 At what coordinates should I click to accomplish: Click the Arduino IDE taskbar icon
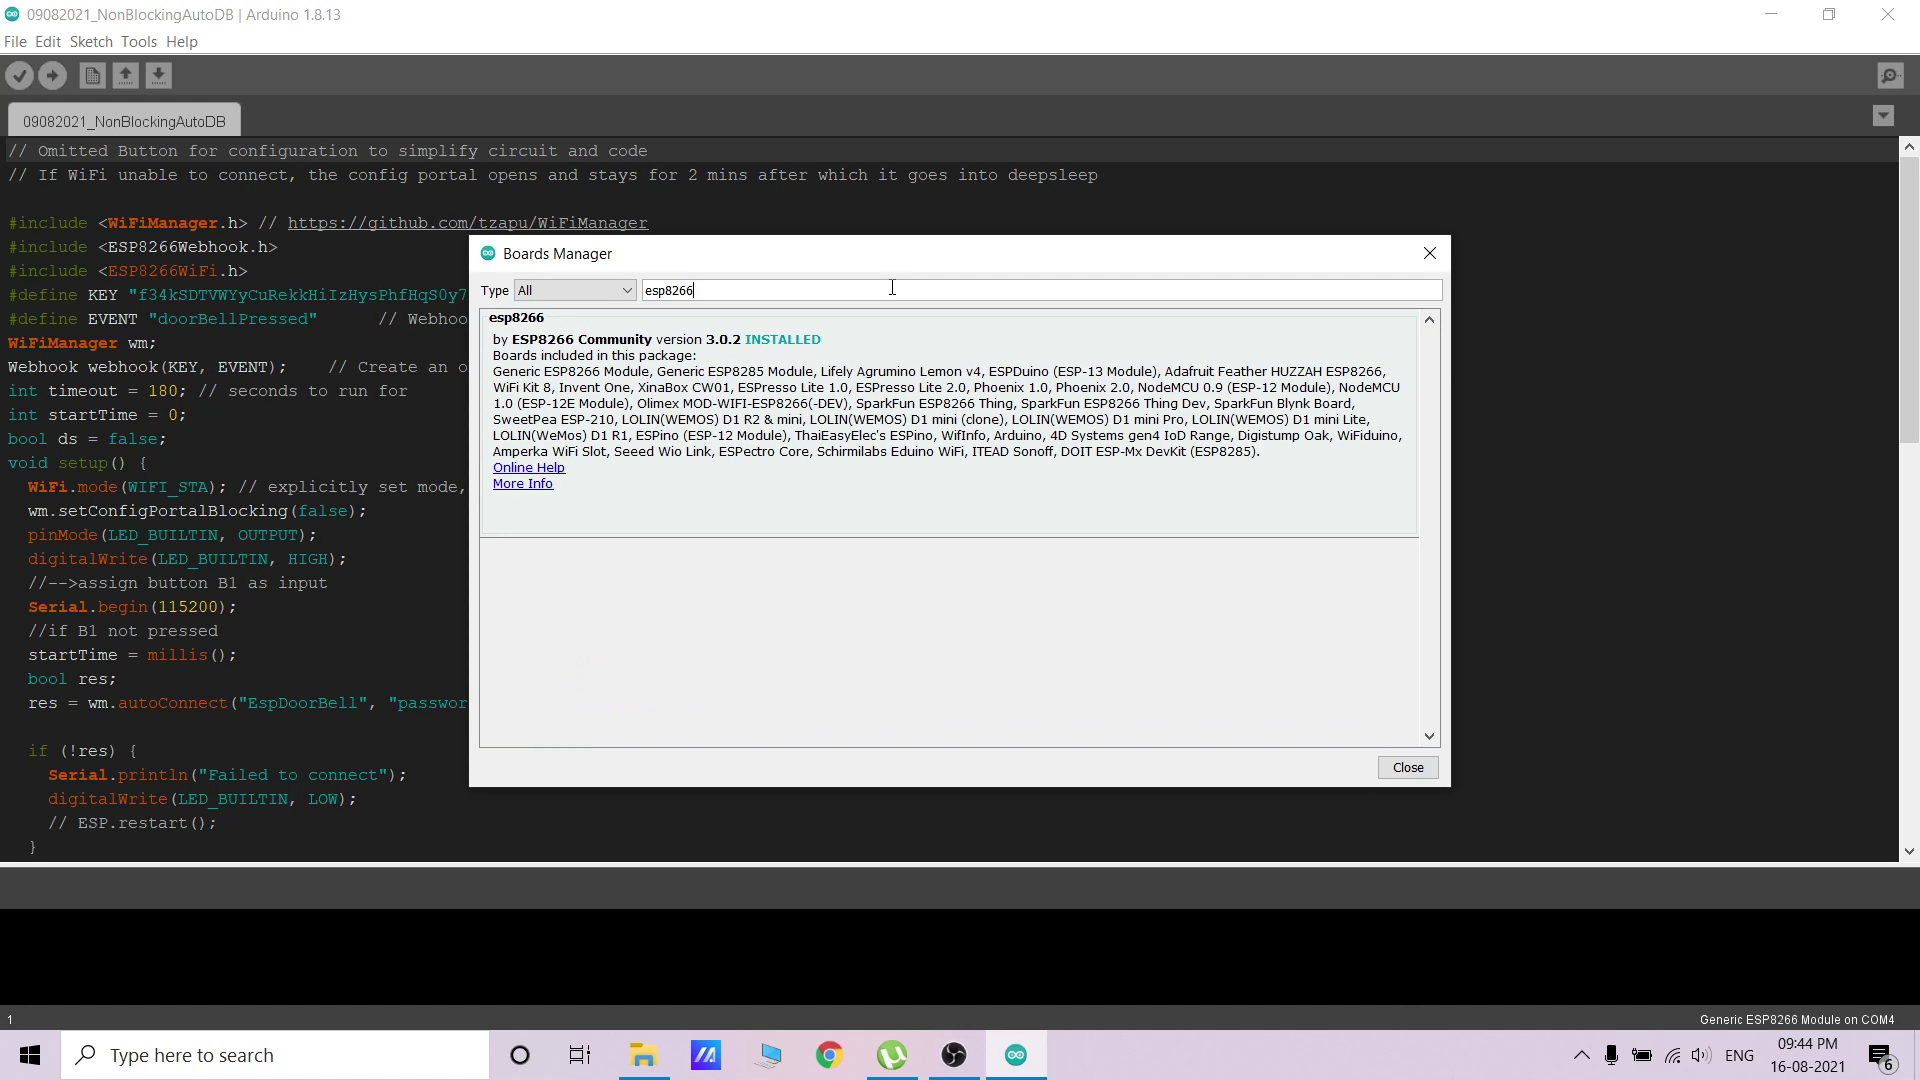point(1016,1056)
